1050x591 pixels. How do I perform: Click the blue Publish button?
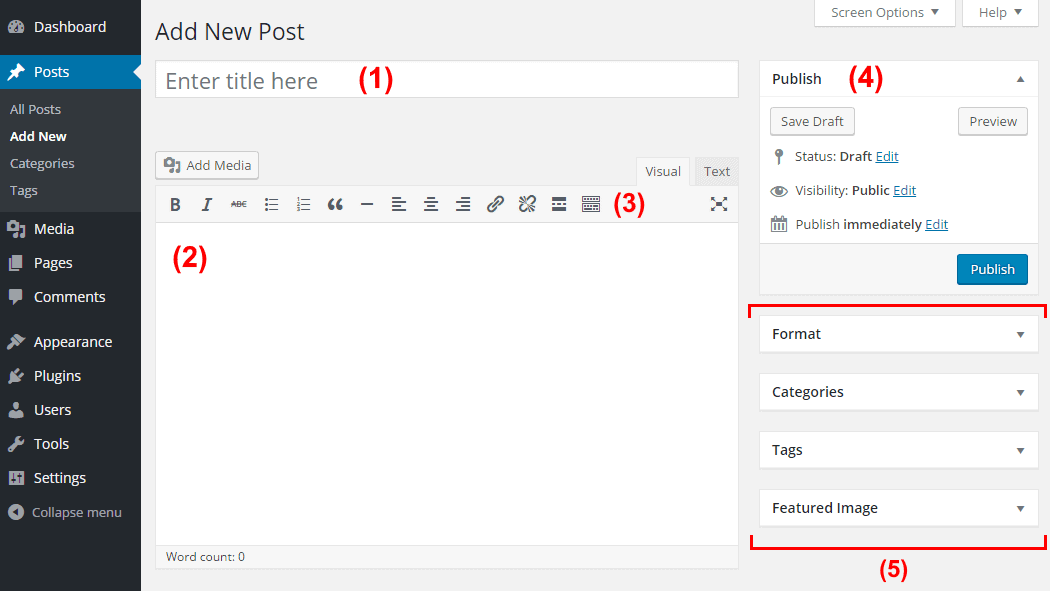click(x=992, y=269)
